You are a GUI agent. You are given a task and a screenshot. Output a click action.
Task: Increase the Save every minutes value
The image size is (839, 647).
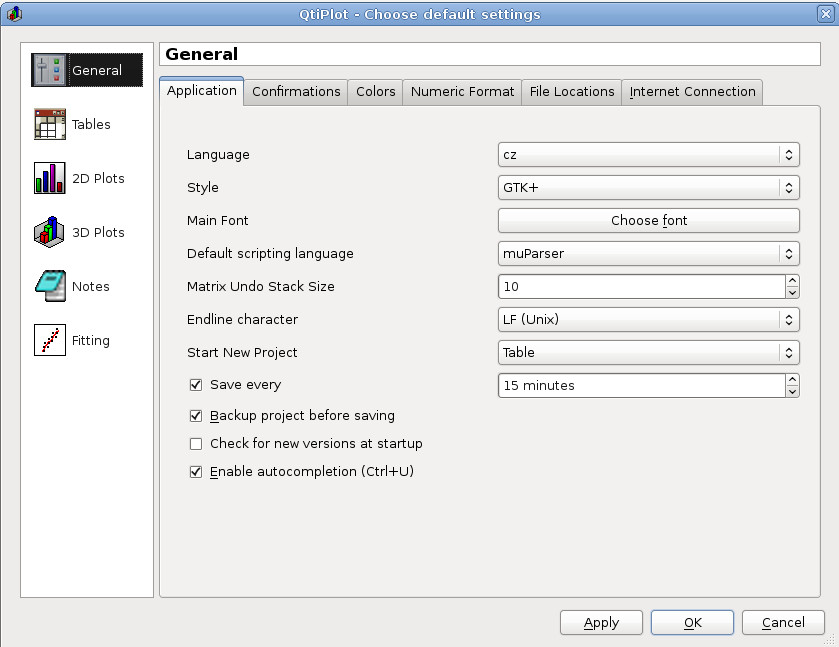[792, 379]
